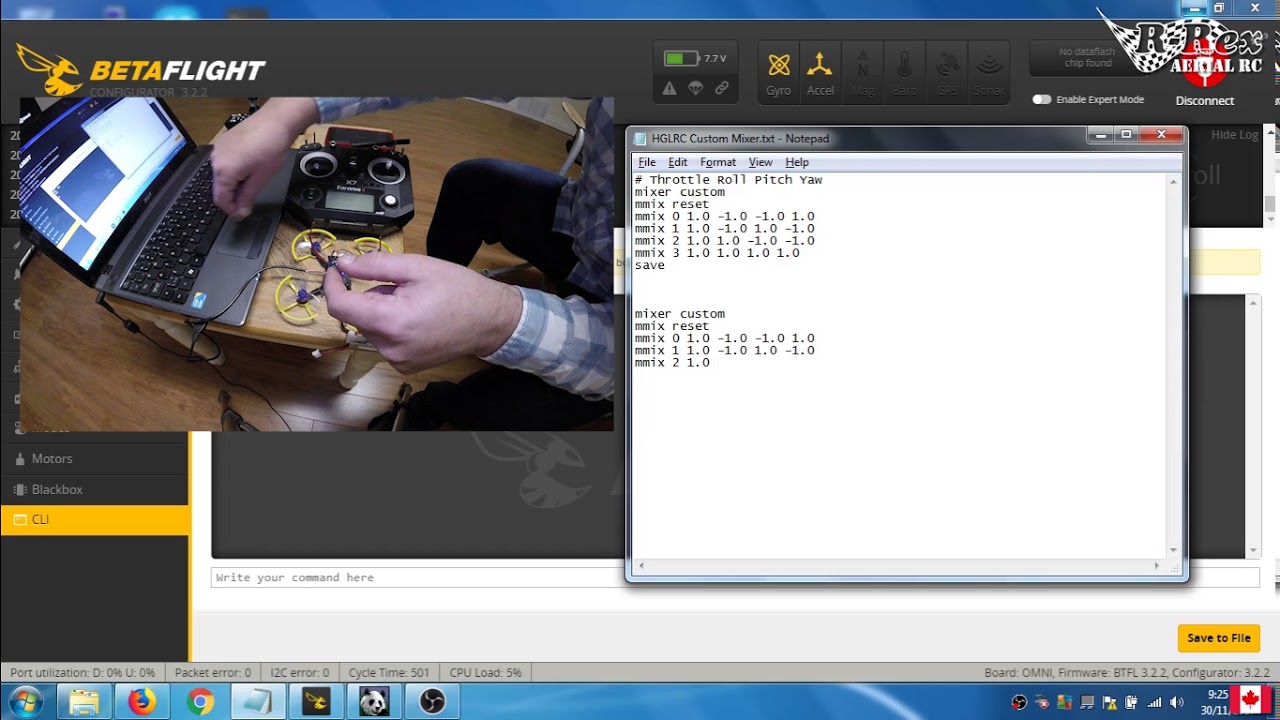Click the Board and Firmware version text
The height and width of the screenshot is (720, 1280).
(1127, 673)
